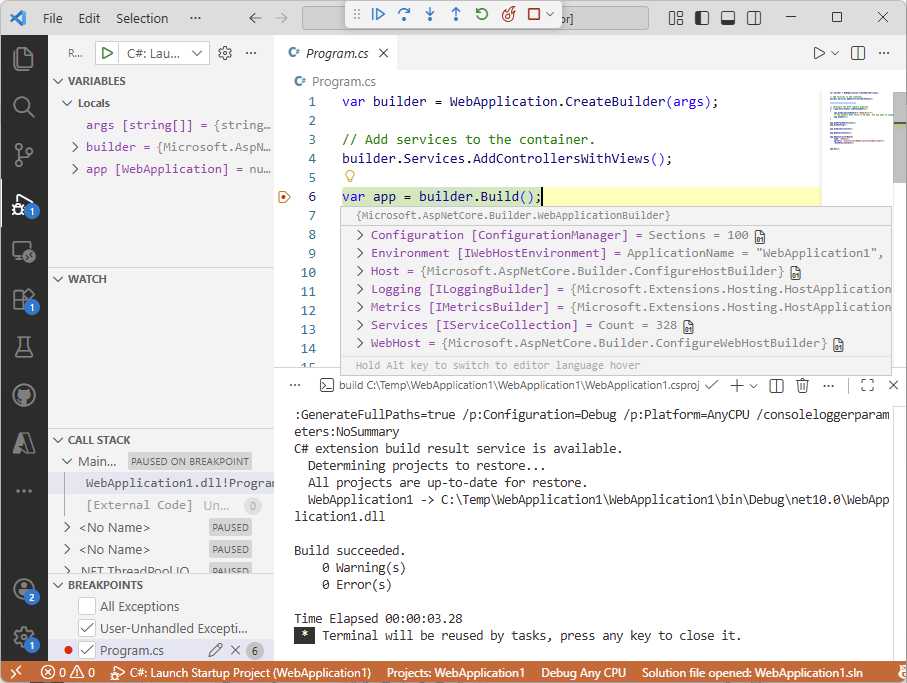The height and width of the screenshot is (683, 907).
Task: Open the Run and Debug view
Action: pyautogui.click(x=23, y=204)
